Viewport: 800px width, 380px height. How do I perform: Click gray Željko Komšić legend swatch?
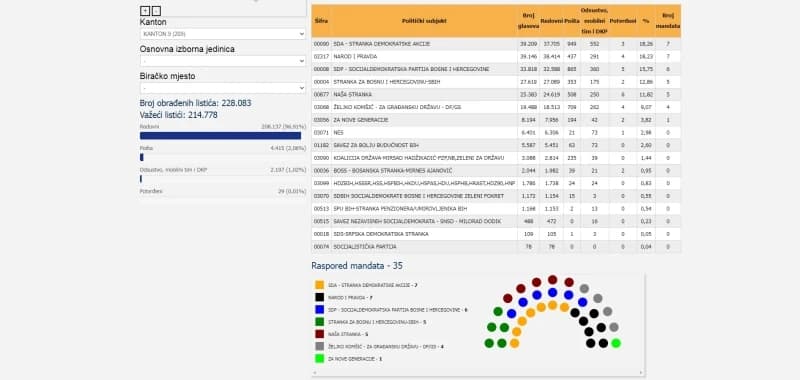319,346
